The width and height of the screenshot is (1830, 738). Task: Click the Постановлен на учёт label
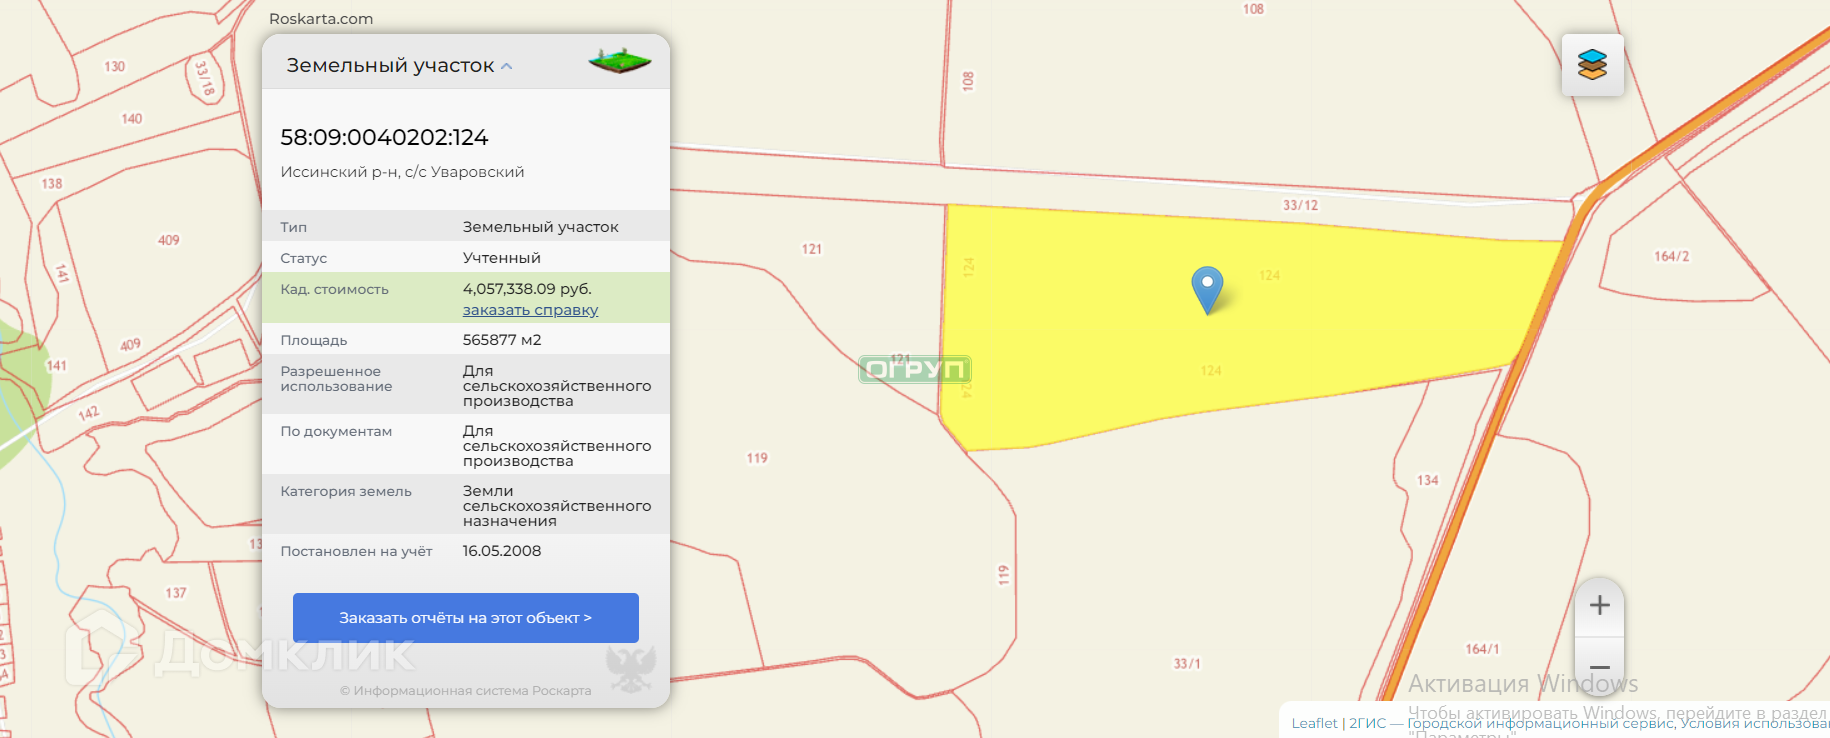point(356,551)
